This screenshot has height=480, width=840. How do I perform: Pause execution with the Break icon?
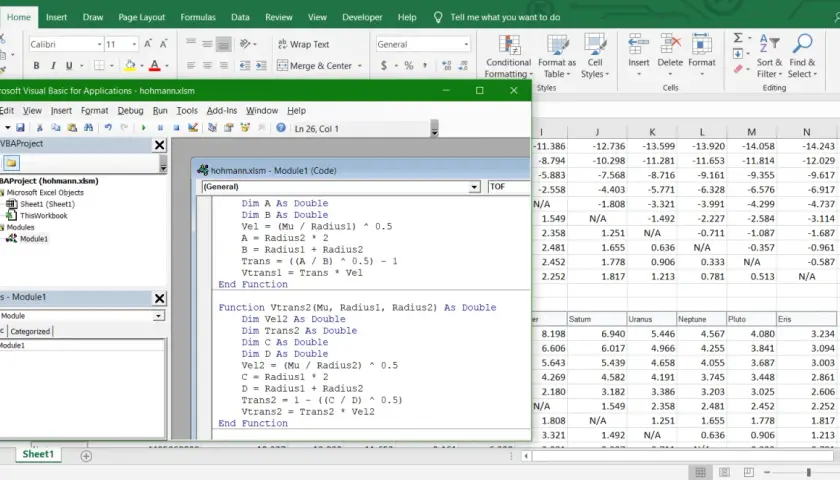click(x=160, y=128)
